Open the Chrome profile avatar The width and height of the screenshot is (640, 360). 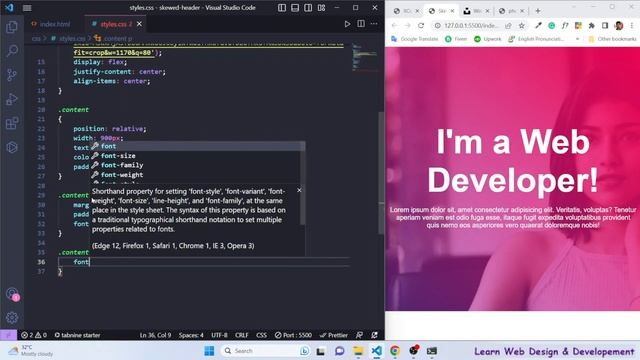click(x=619, y=25)
